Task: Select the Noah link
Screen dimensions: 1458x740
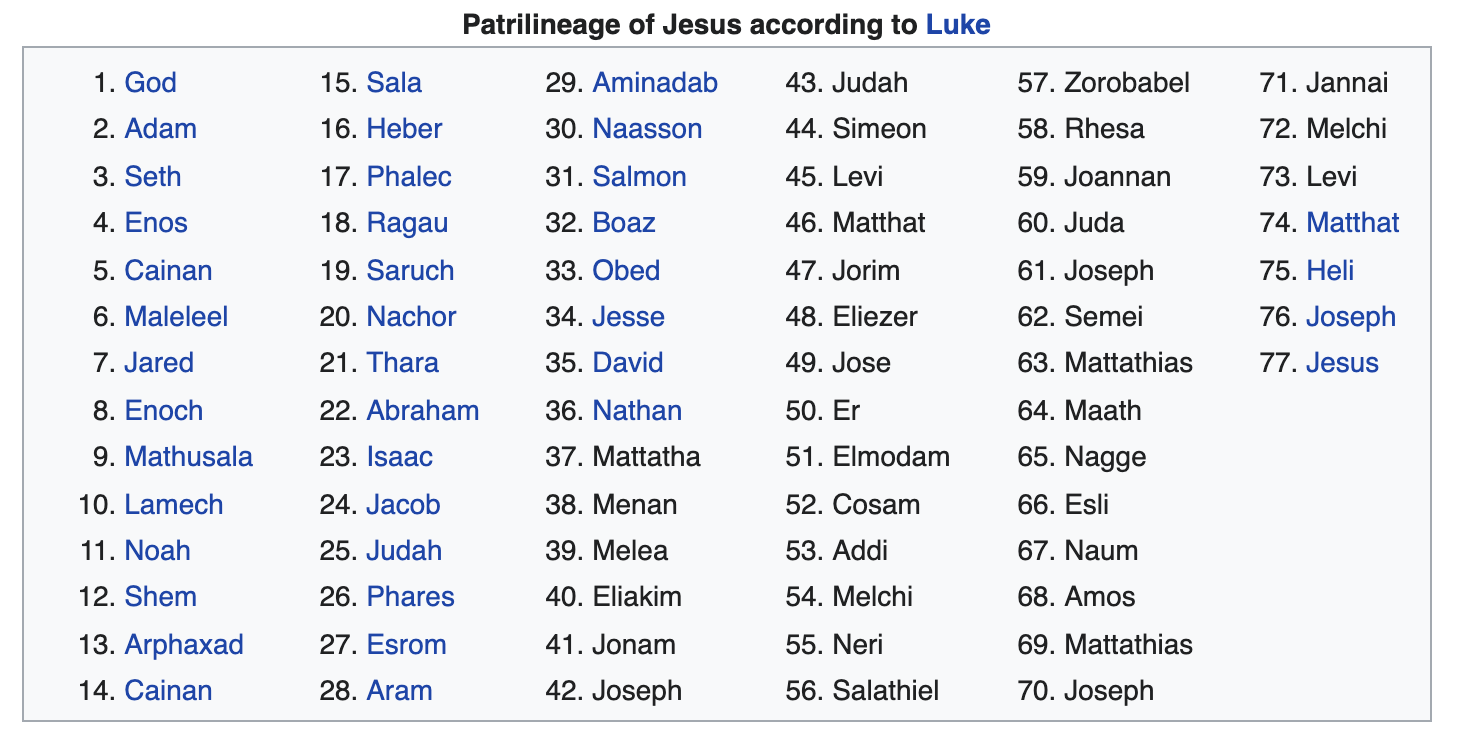Action: (x=157, y=551)
